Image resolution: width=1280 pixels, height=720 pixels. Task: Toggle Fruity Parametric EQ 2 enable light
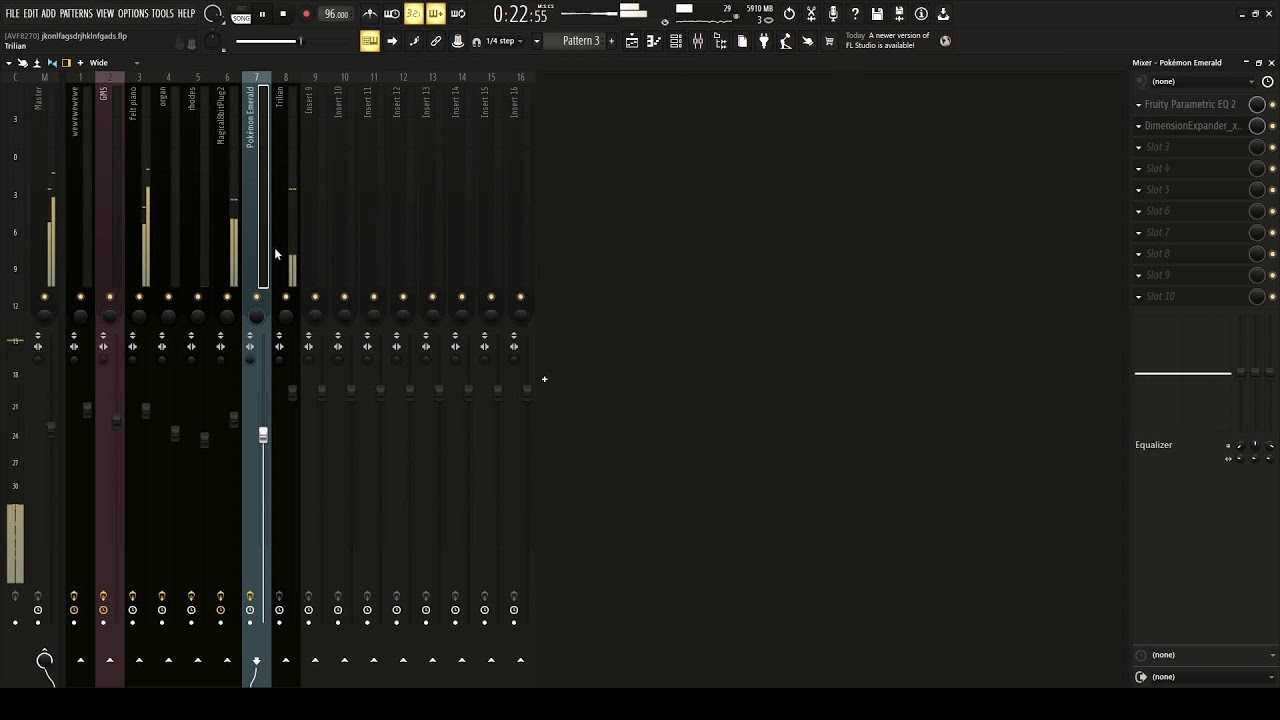(1272, 105)
